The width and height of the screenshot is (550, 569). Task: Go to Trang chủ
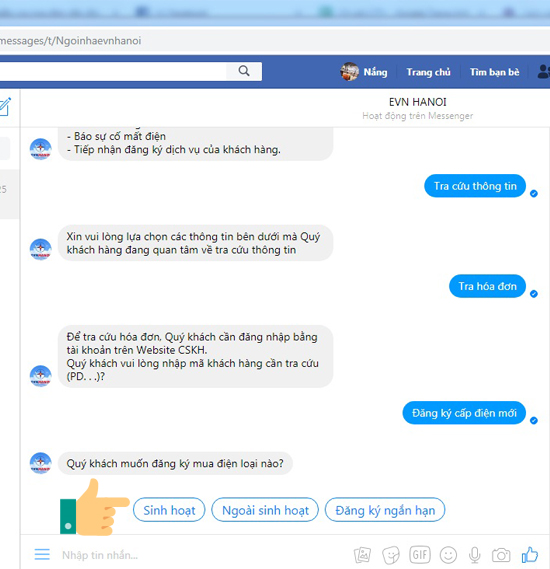point(428,72)
